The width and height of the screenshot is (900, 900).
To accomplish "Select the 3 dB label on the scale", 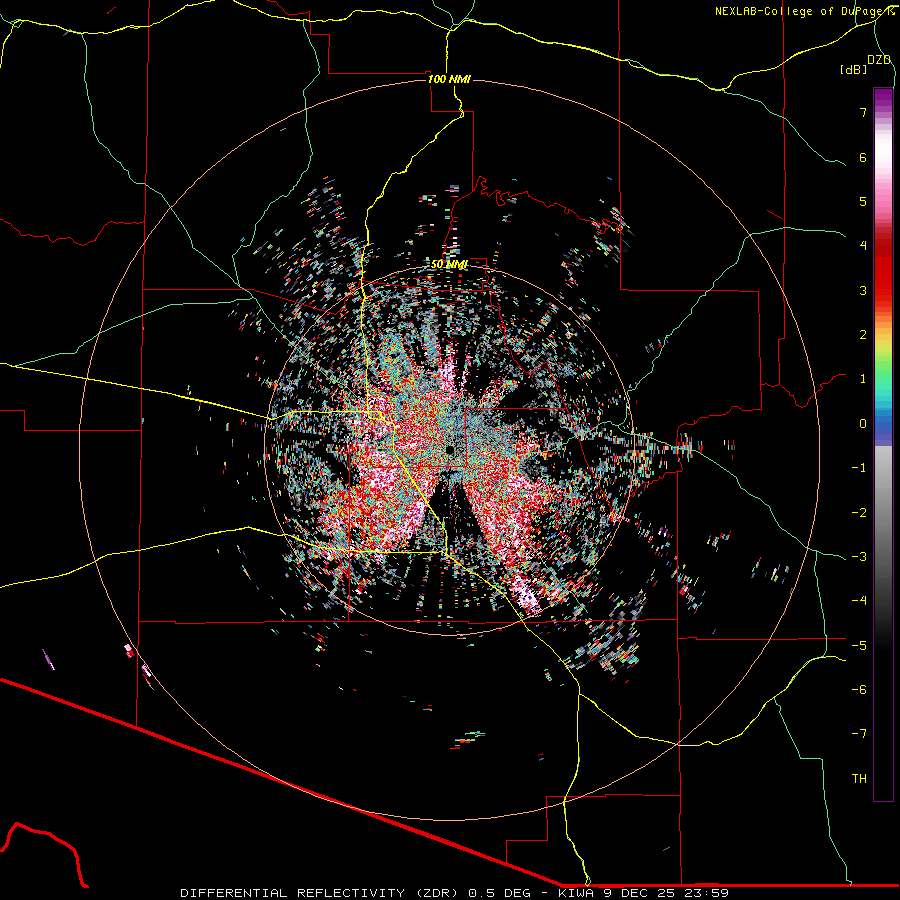I will [863, 290].
